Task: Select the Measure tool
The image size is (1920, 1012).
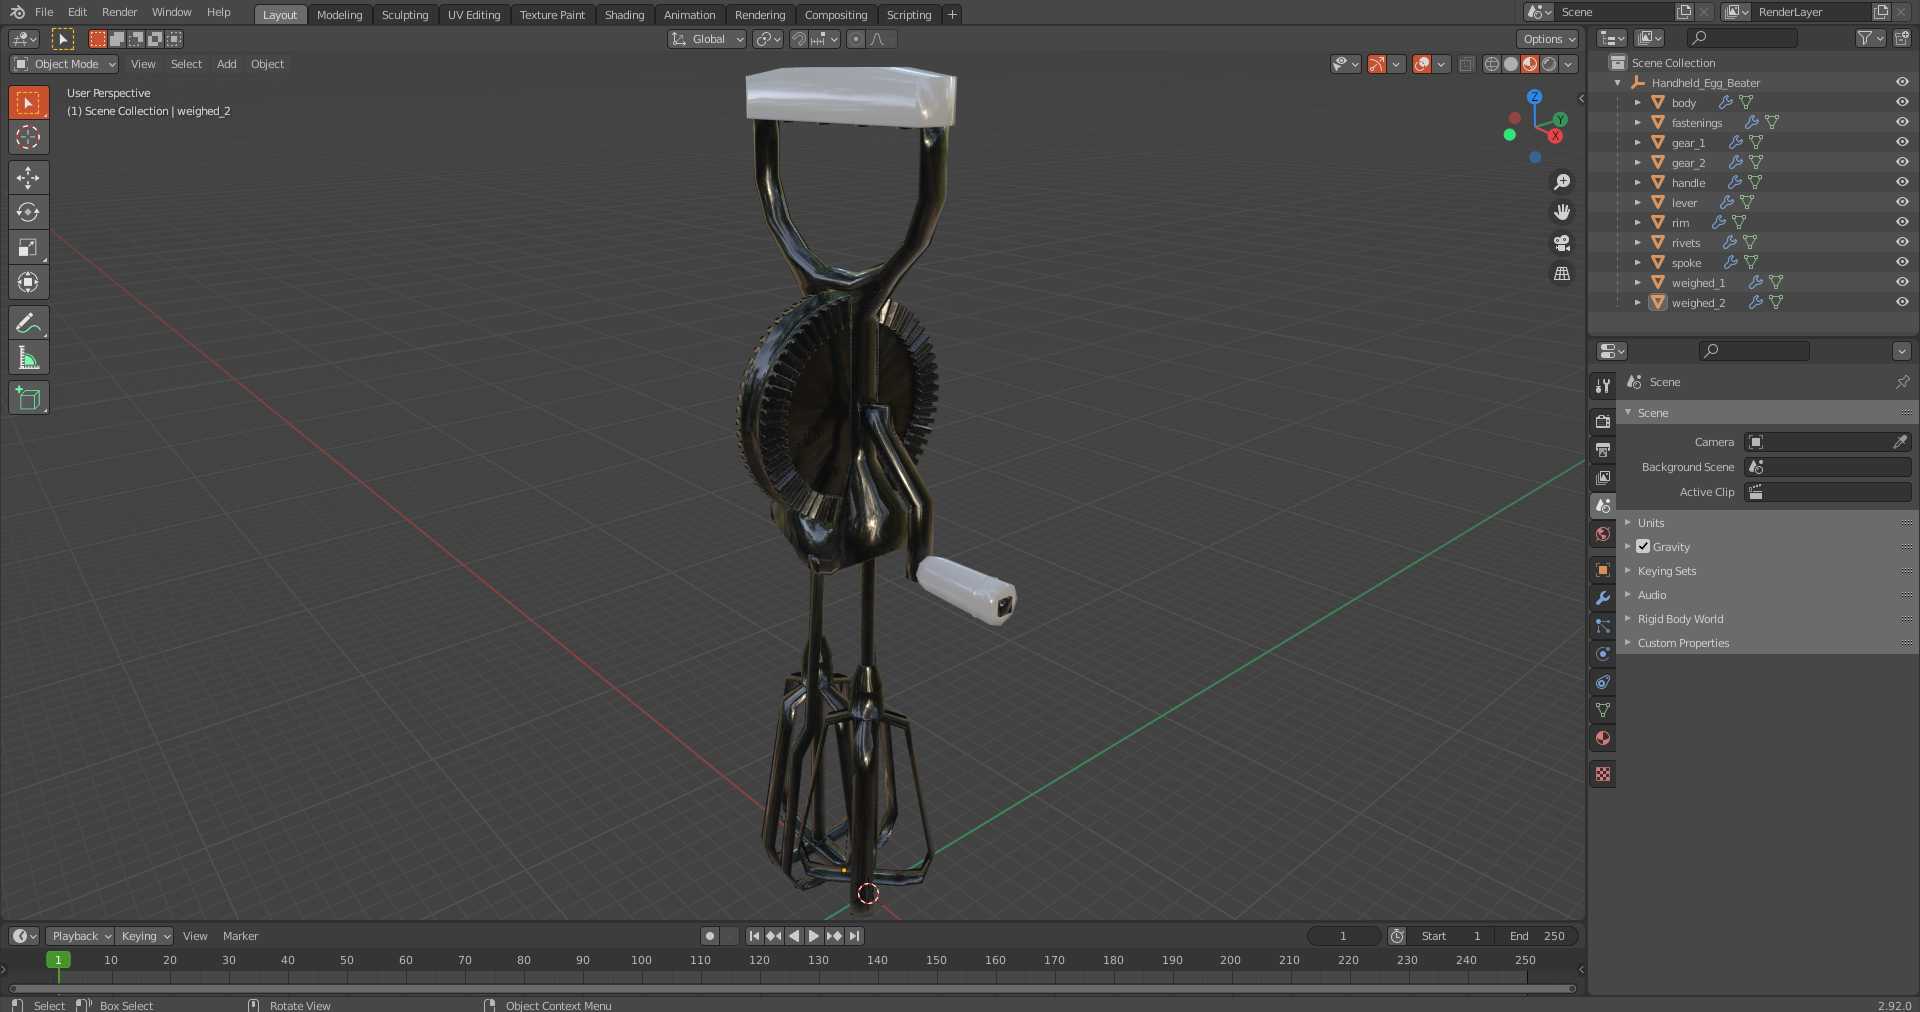Action: [x=28, y=358]
